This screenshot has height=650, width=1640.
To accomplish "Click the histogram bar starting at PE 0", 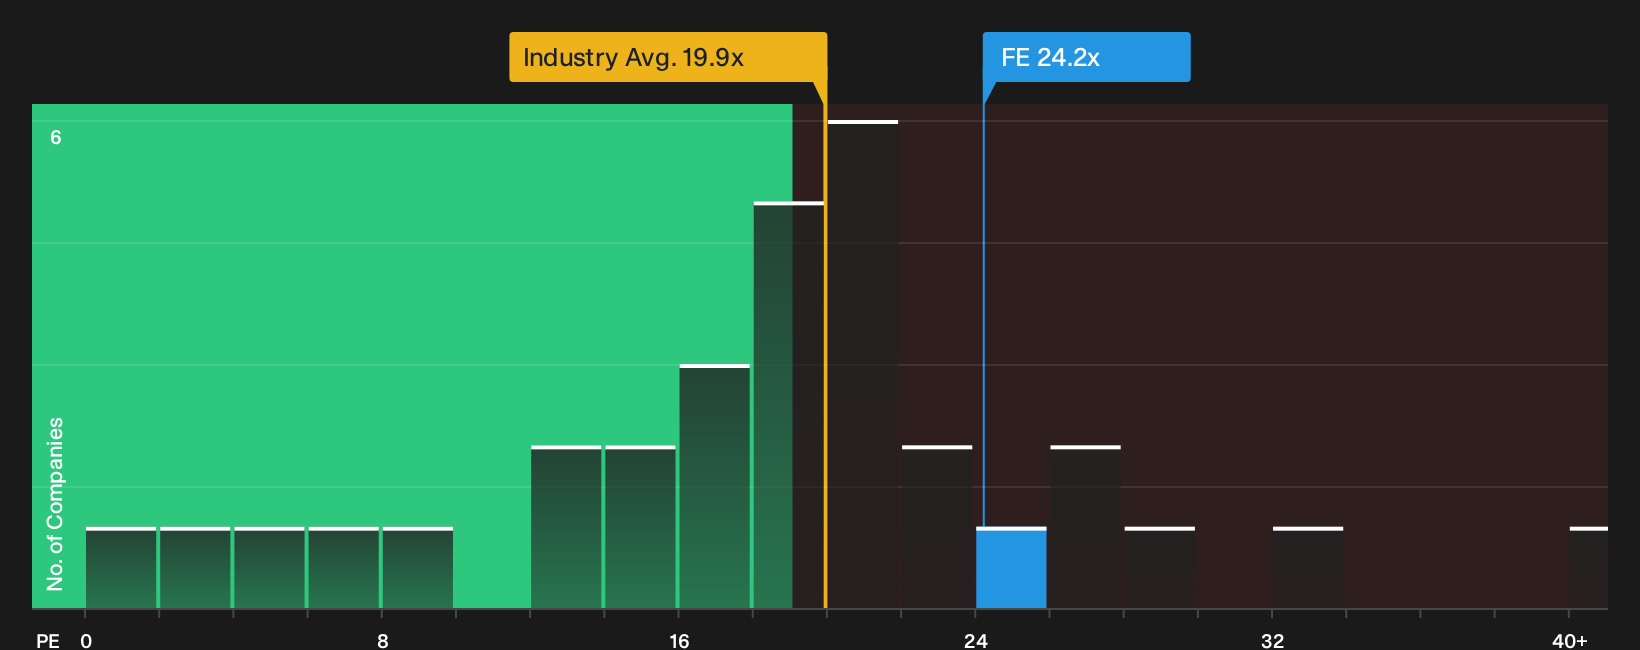I will click(x=121, y=568).
